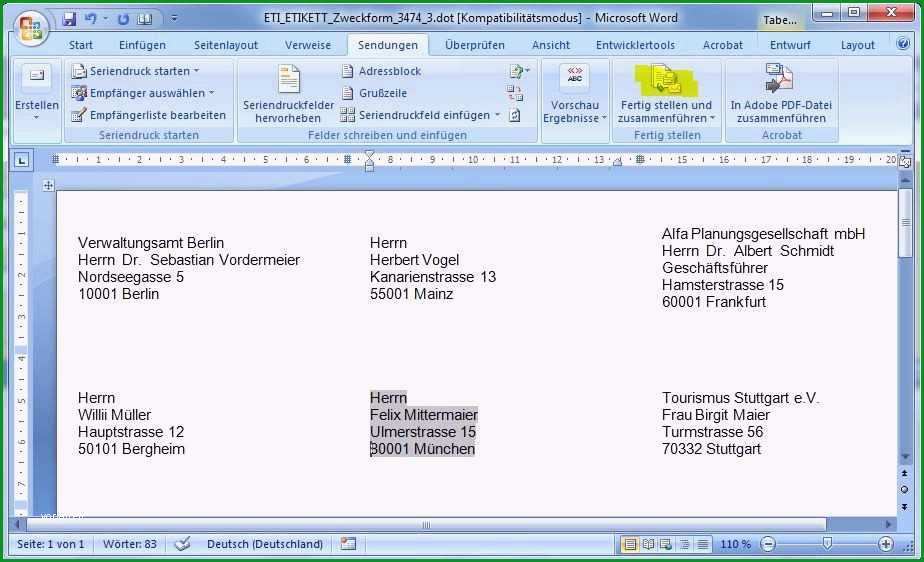The height and width of the screenshot is (562, 924).
Task: Click text "Alfa Planungsgesellschaft mbH"
Action: click(763, 234)
